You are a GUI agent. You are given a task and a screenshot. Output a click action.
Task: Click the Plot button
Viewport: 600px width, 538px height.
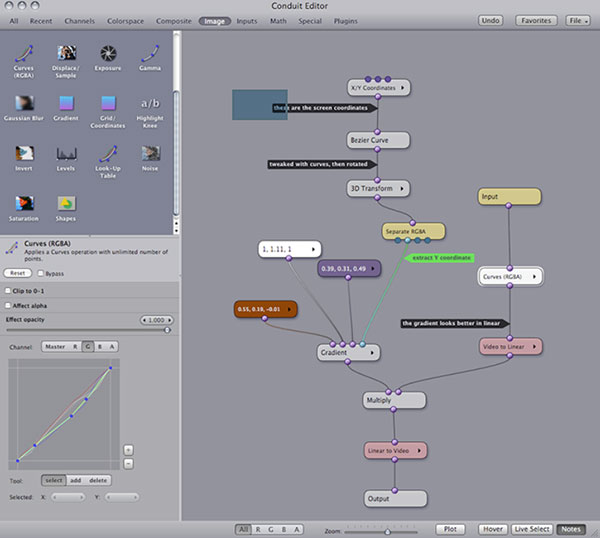(x=450, y=529)
